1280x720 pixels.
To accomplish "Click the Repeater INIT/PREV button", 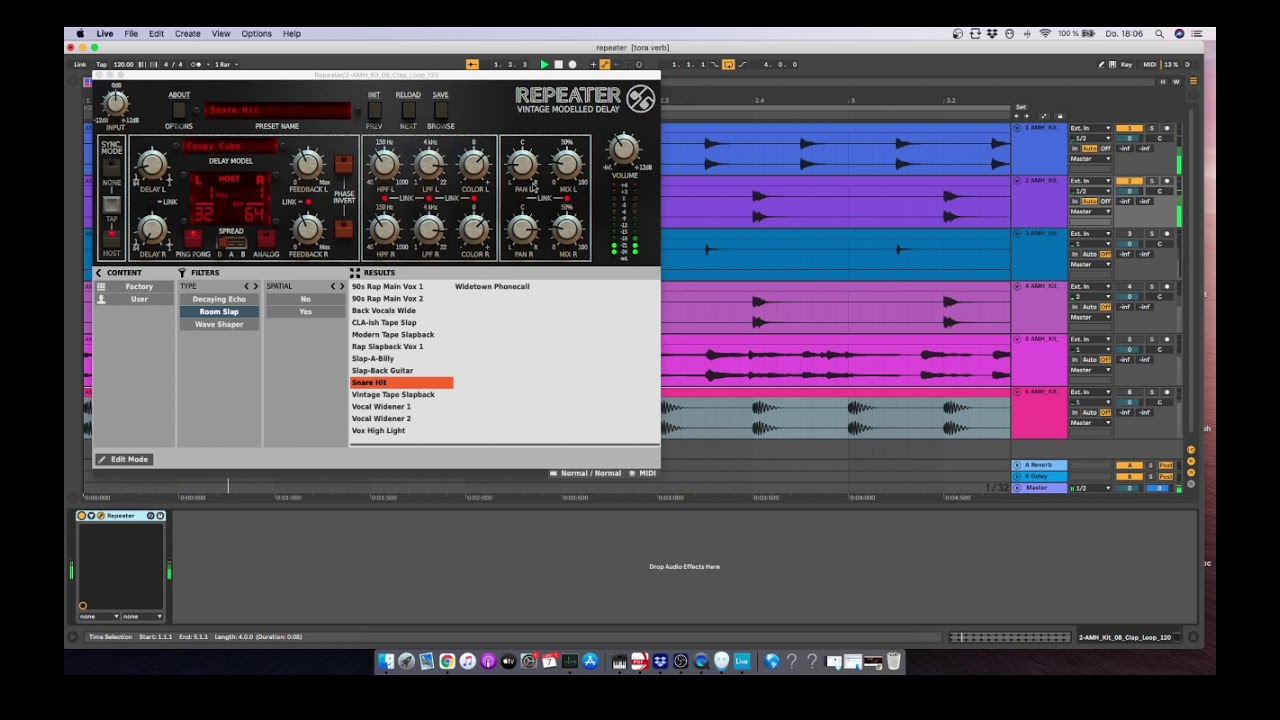I will tap(374, 110).
